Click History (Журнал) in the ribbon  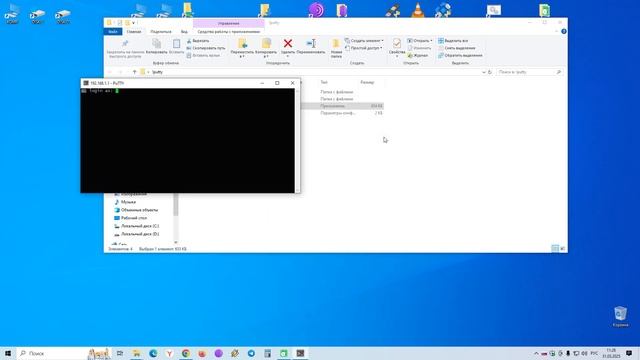418,56
